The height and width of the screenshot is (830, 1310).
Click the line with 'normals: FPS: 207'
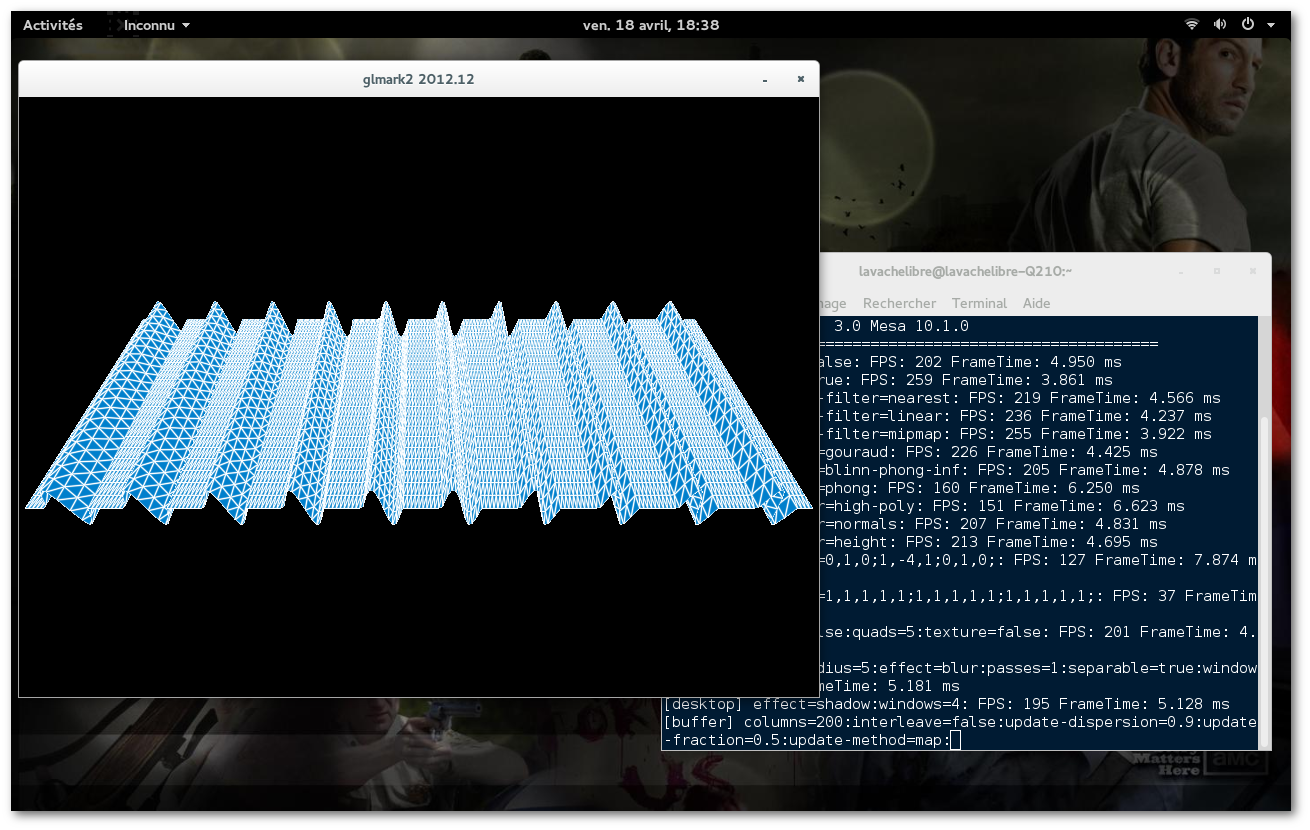tap(992, 524)
